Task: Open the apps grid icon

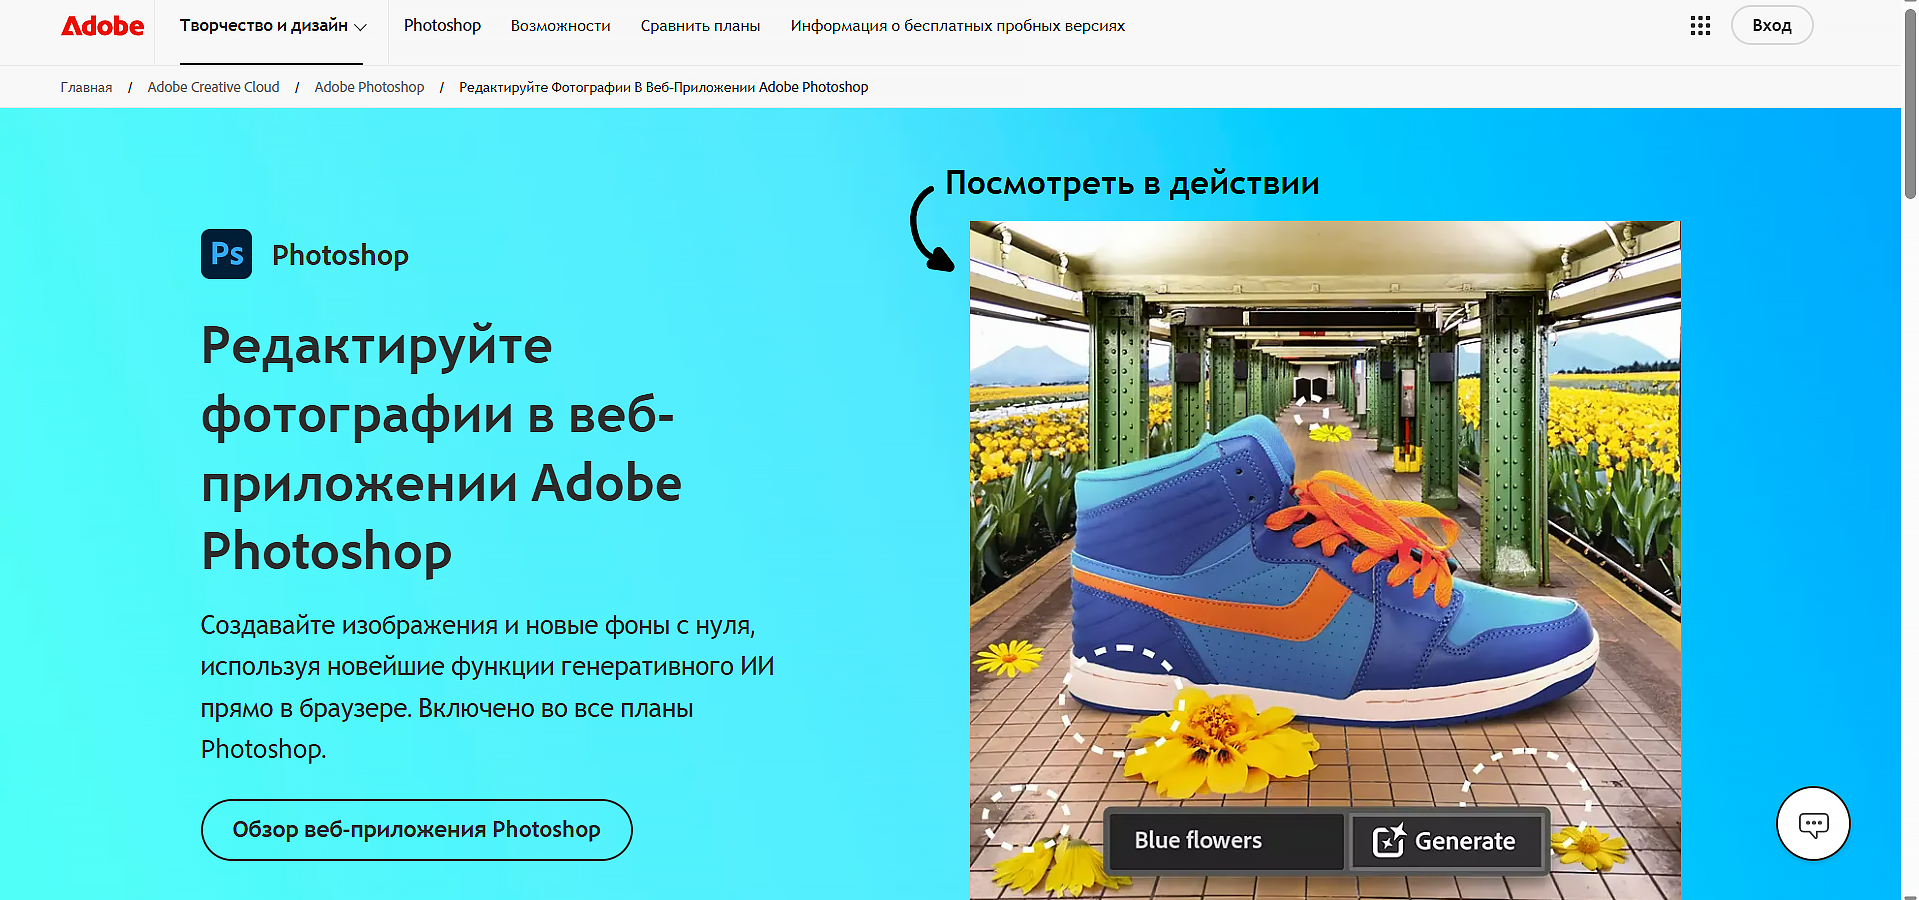Action: point(1700,26)
